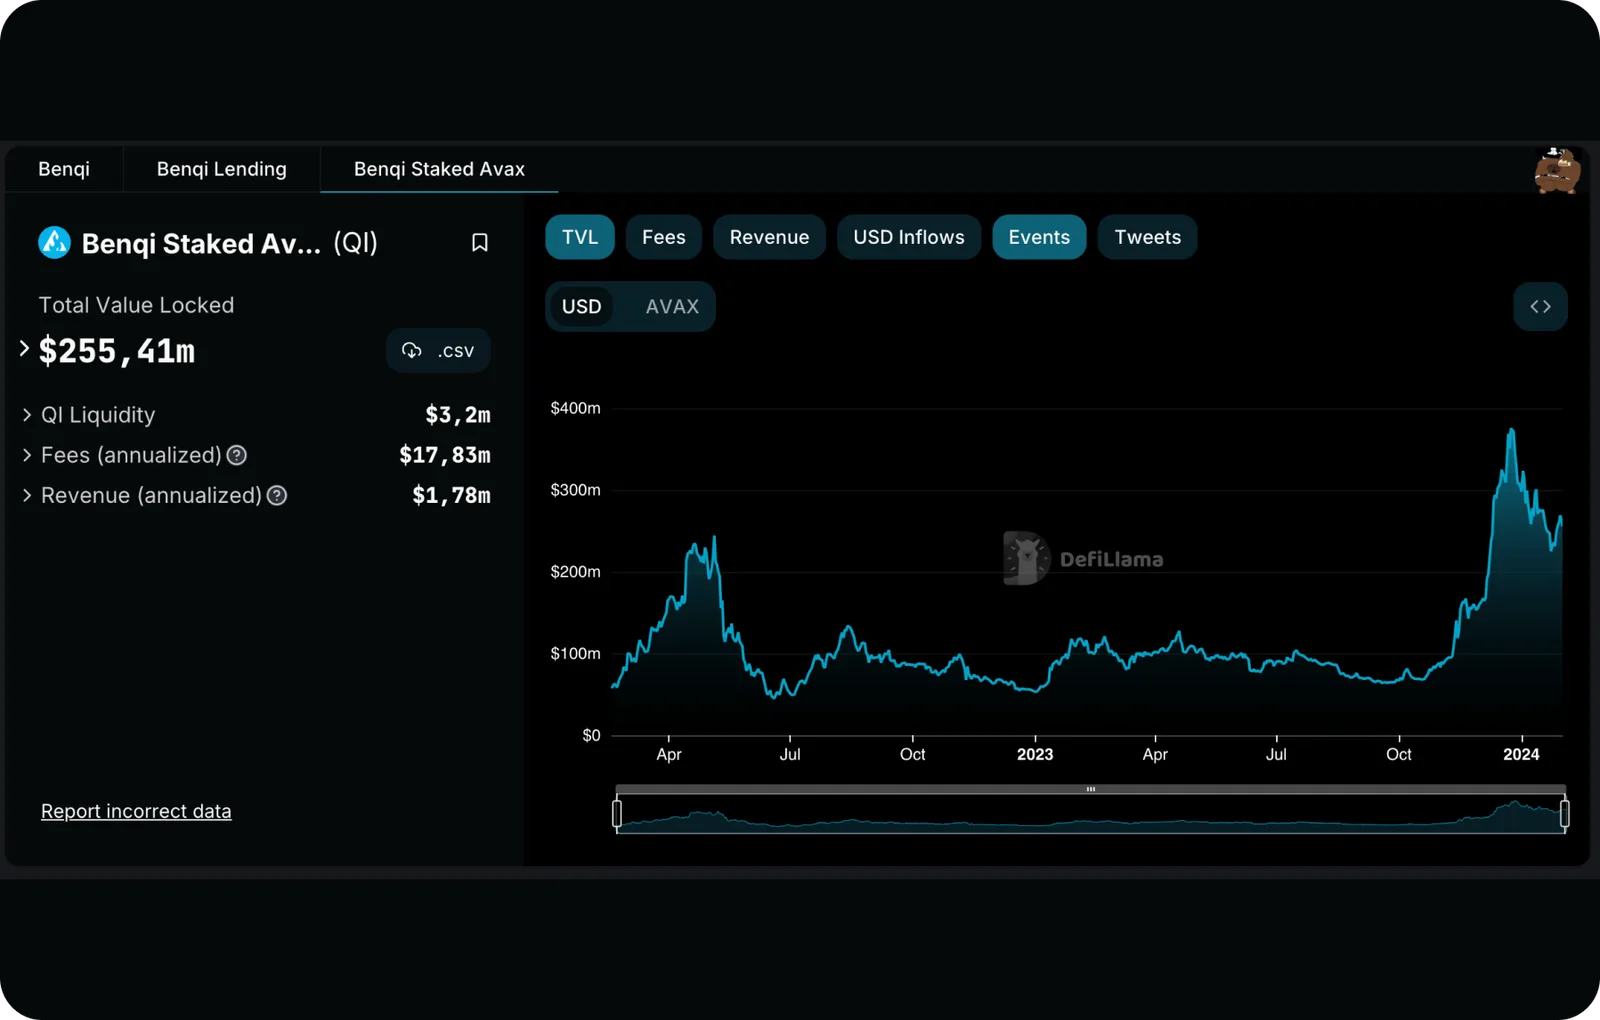The image size is (1600, 1020).
Task: Disable the Events chart overlay
Action: [x=1039, y=237]
